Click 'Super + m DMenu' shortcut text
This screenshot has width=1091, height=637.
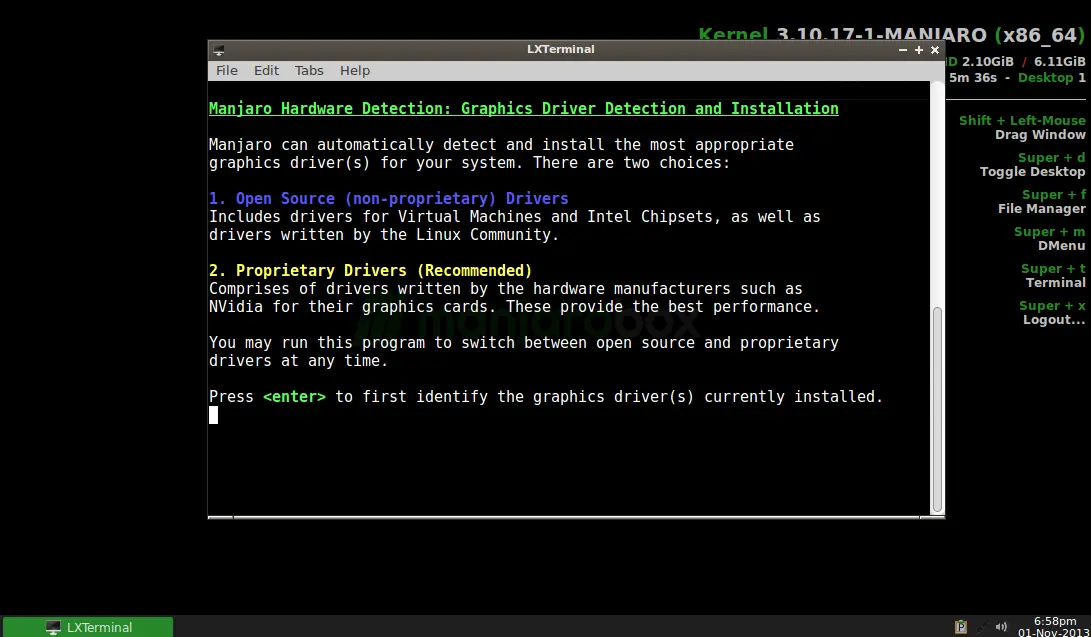(1049, 239)
